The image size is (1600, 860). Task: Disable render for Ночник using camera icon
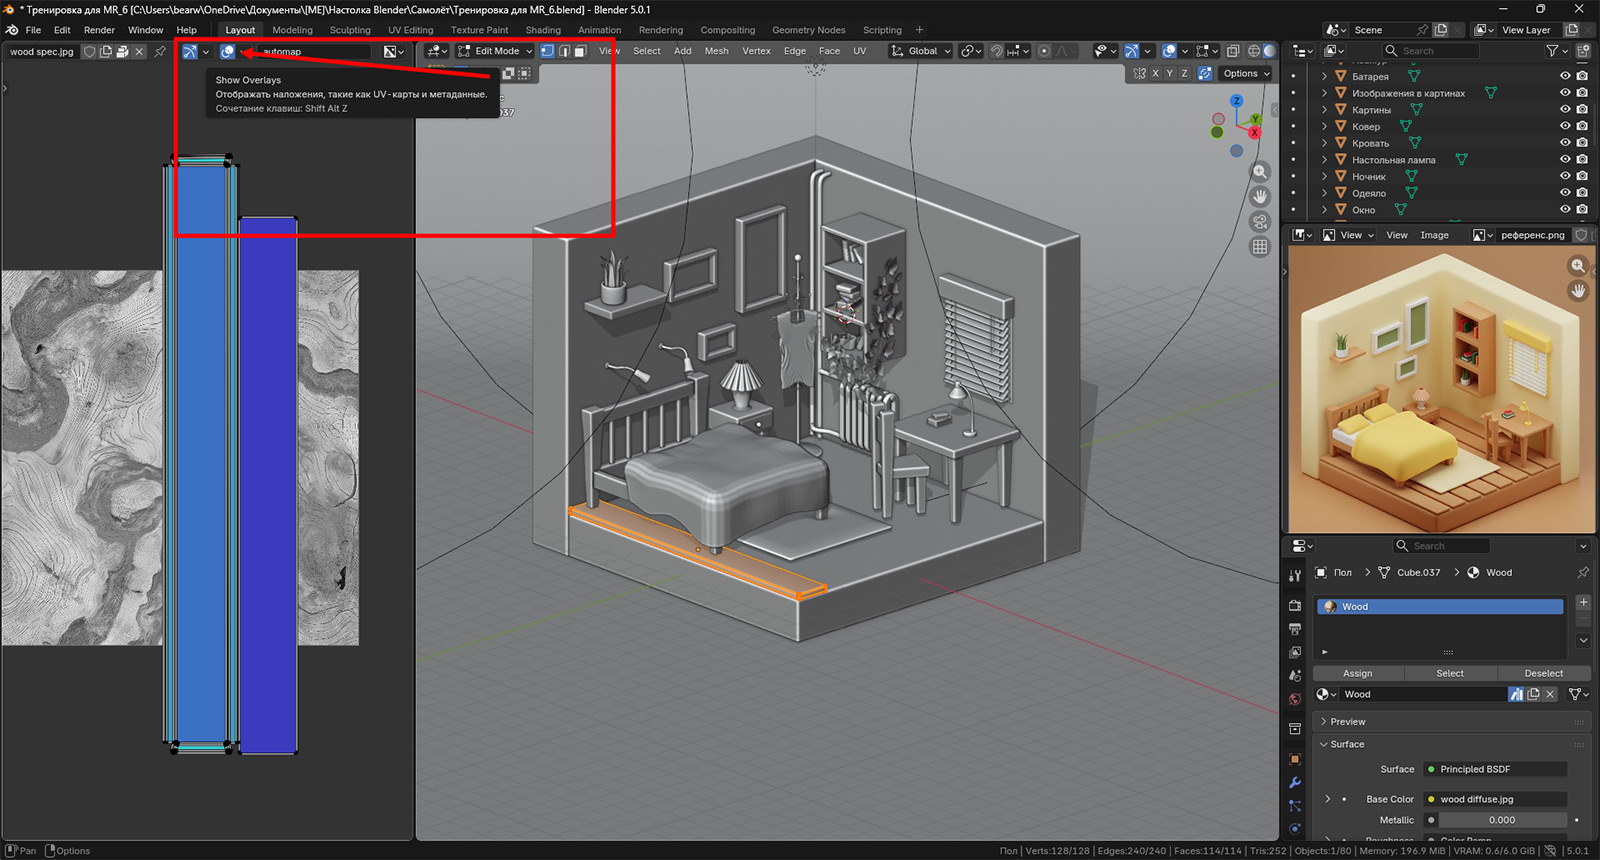click(x=1582, y=177)
